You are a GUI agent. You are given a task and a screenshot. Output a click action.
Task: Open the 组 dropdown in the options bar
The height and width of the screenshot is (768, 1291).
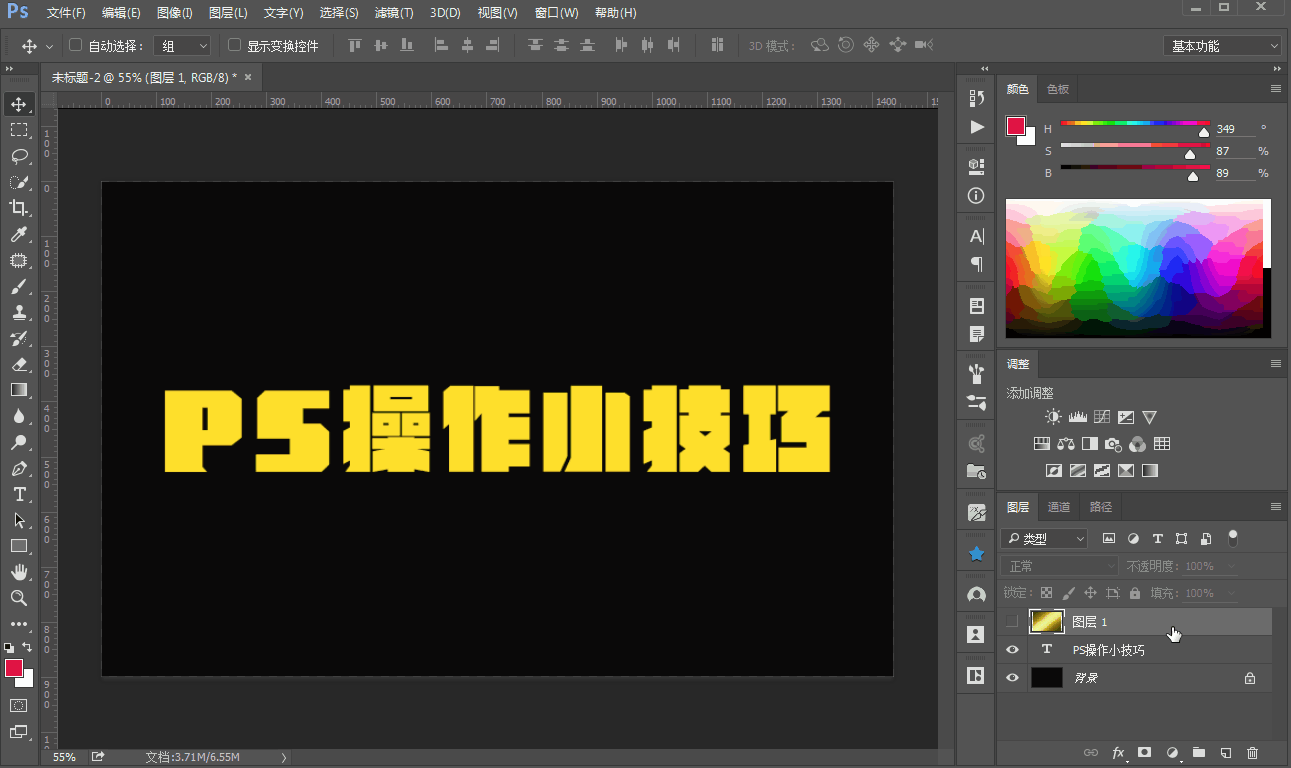(181, 45)
